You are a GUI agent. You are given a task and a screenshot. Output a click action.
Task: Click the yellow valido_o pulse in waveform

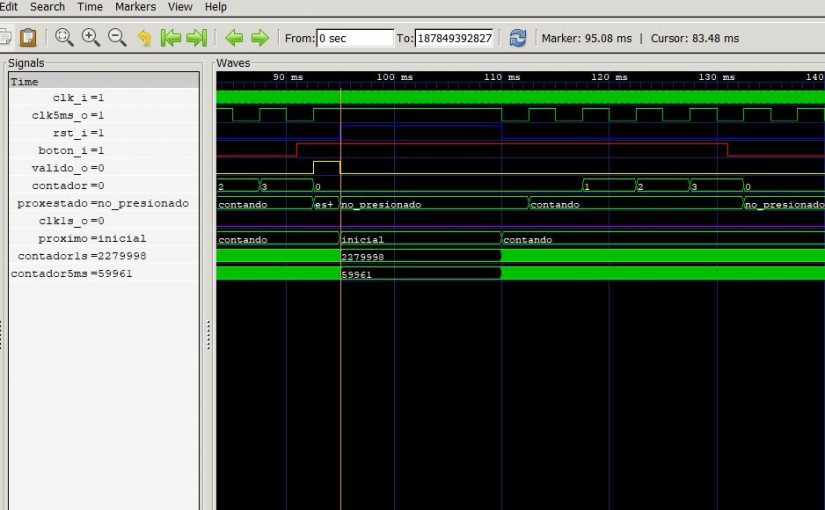pos(327,167)
